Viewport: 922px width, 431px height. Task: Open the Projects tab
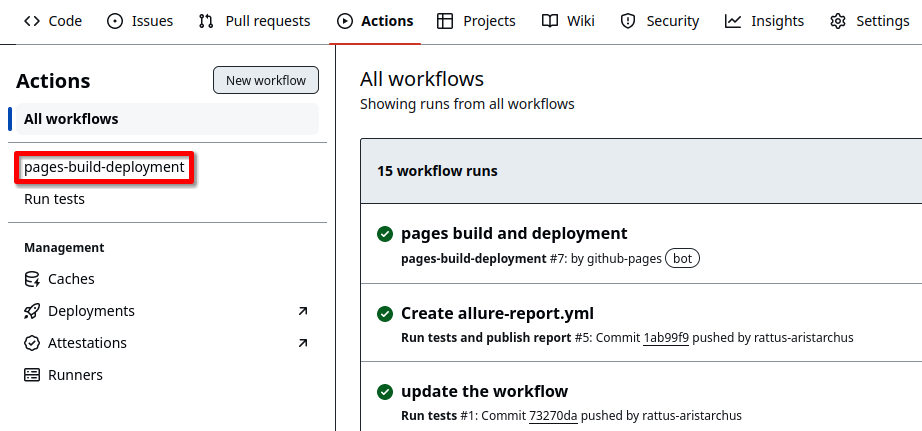476,21
